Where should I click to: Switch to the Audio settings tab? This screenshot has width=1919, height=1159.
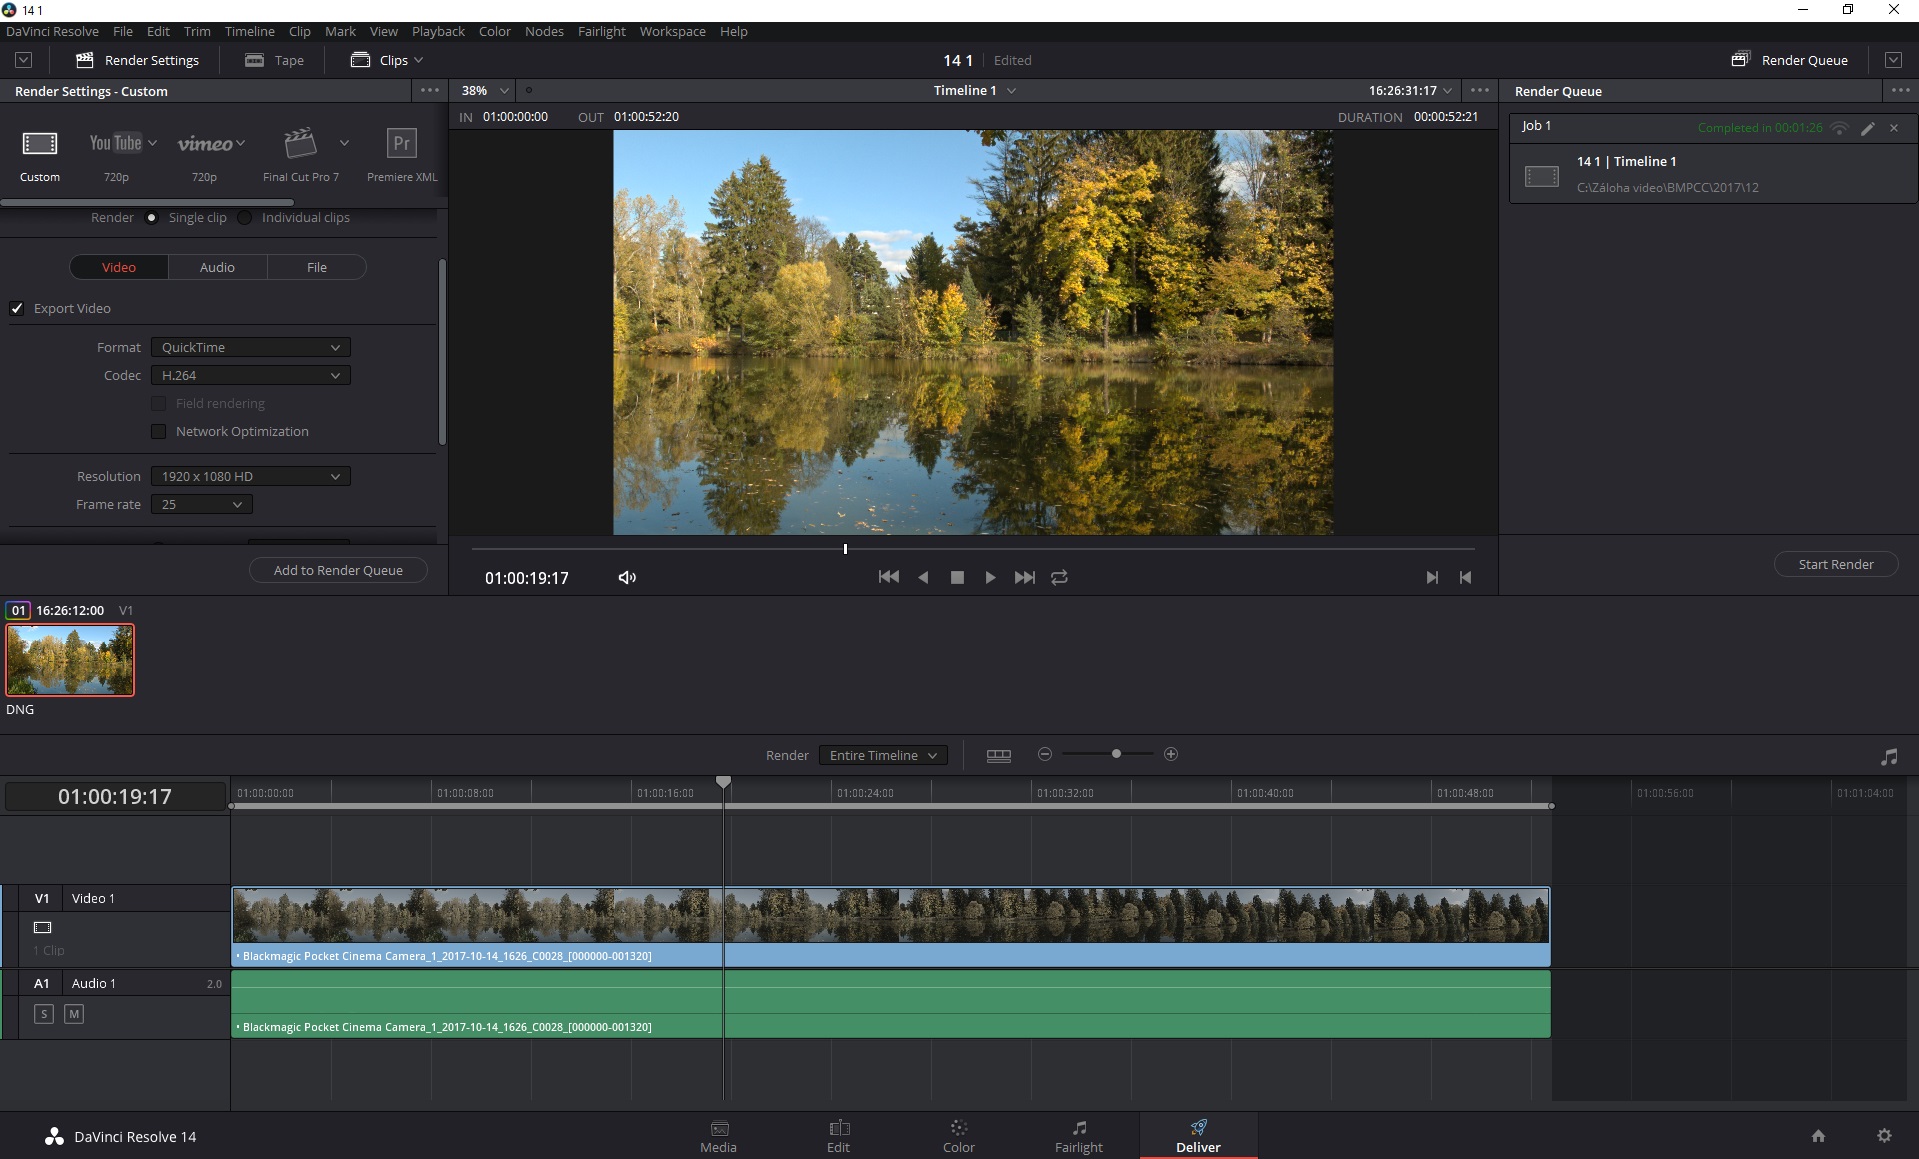(x=217, y=267)
